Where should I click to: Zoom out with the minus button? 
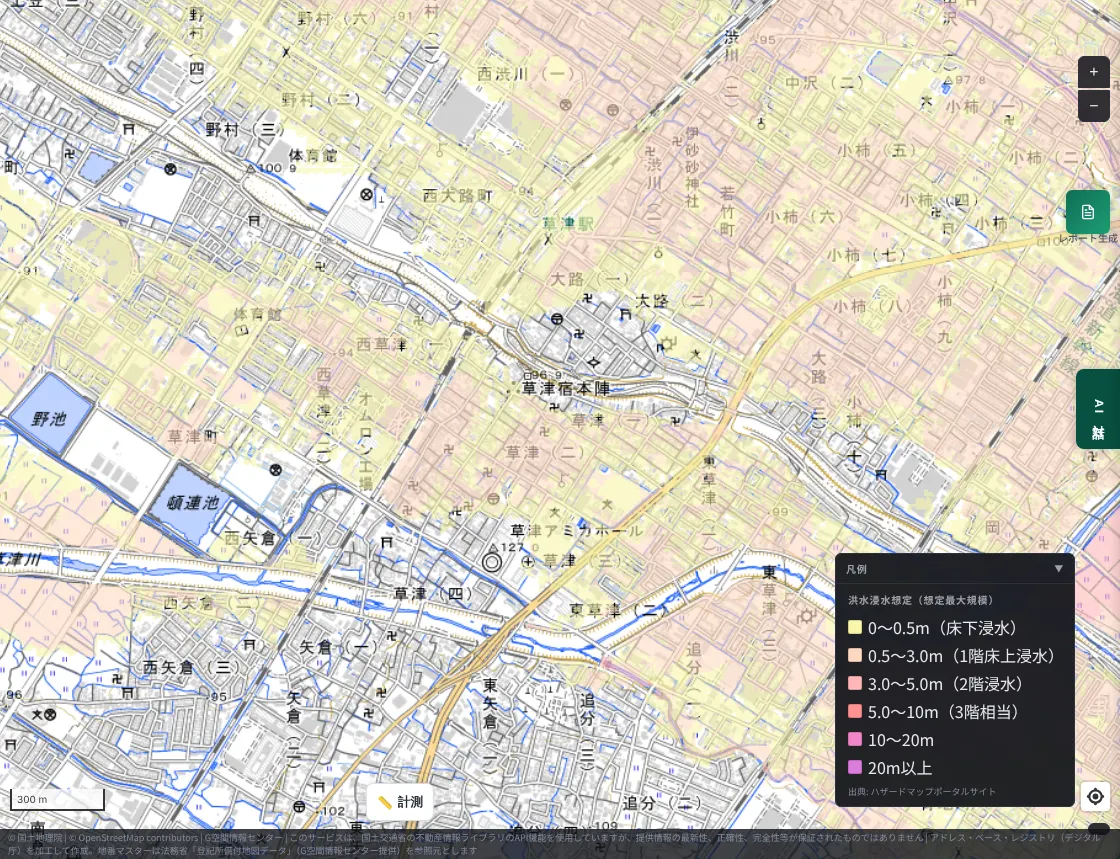pyautogui.click(x=1094, y=106)
